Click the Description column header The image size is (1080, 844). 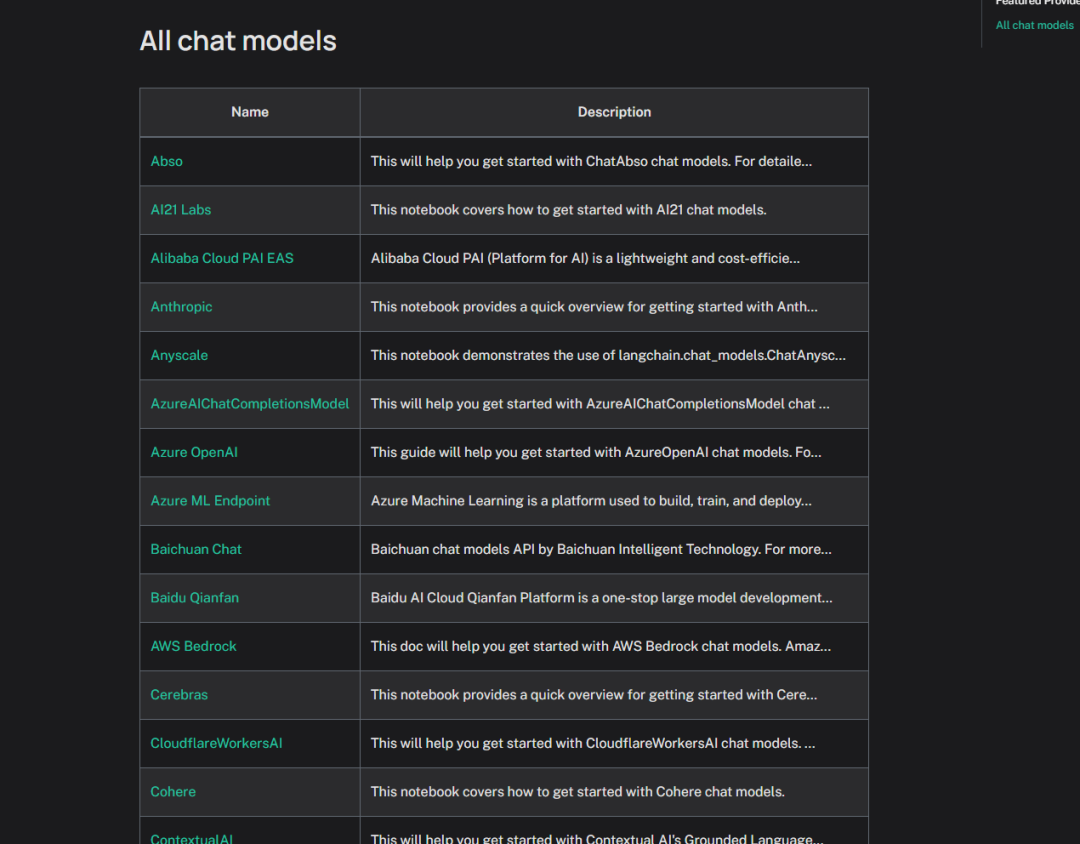[614, 112]
